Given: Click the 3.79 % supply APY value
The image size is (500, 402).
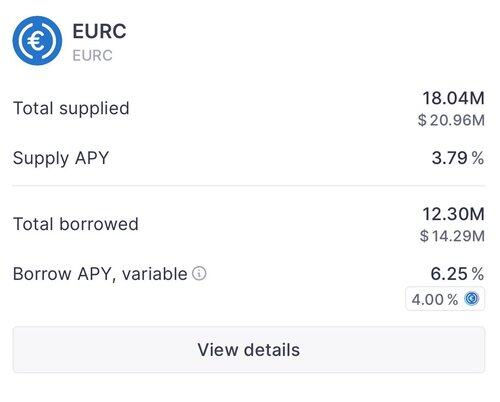Looking at the screenshot, I should [x=458, y=158].
